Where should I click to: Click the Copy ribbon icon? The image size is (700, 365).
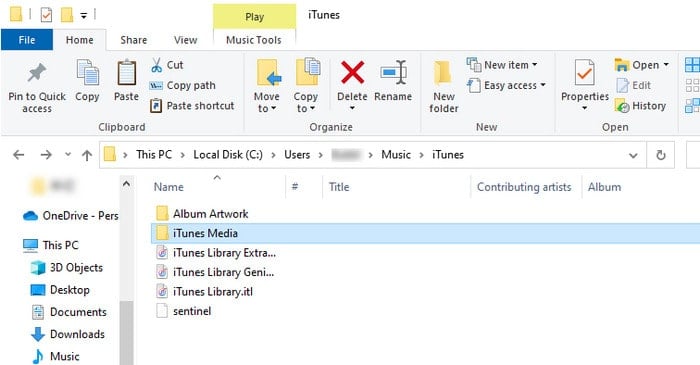(x=88, y=81)
